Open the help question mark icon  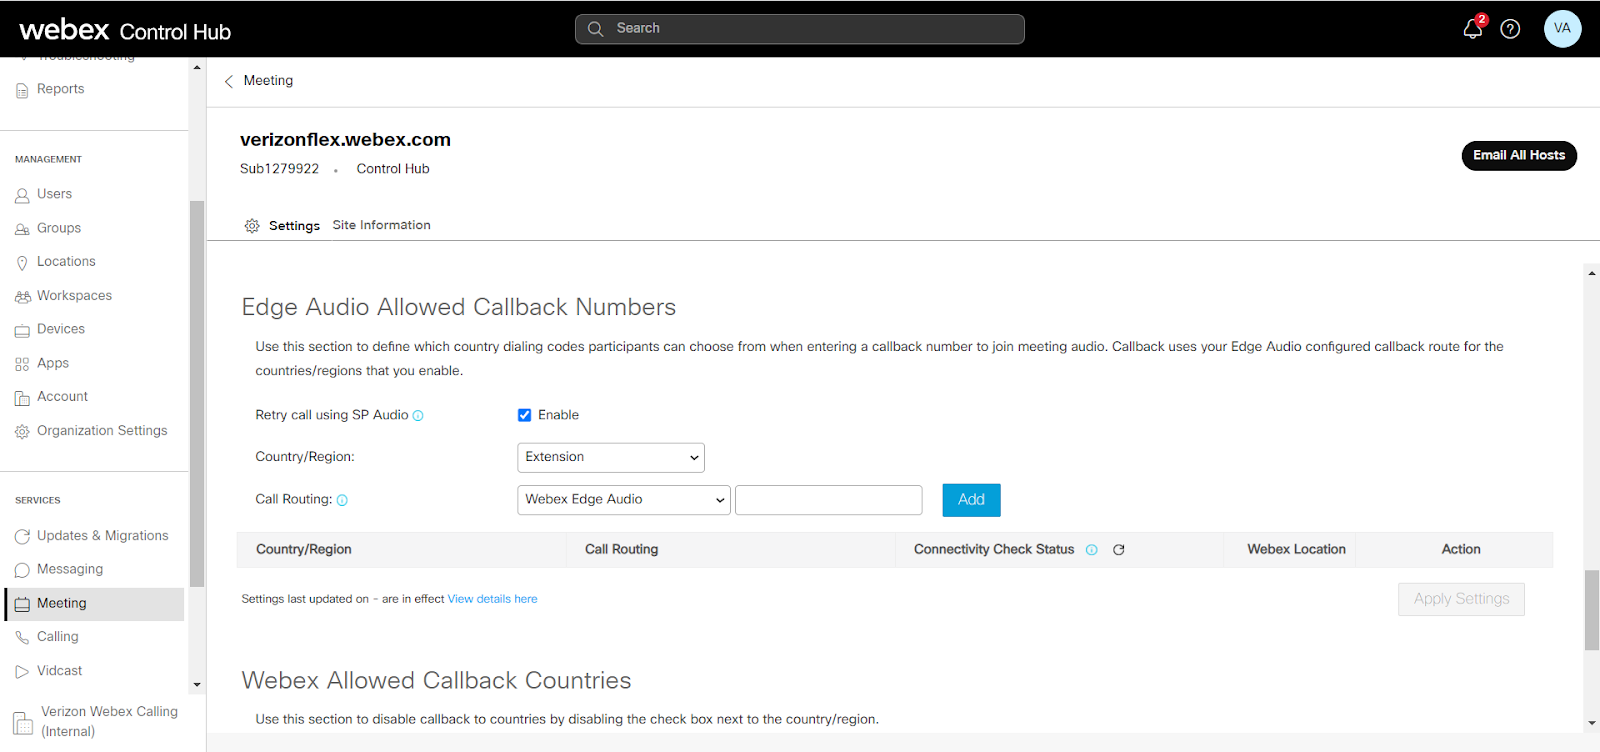(x=1510, y=29)
